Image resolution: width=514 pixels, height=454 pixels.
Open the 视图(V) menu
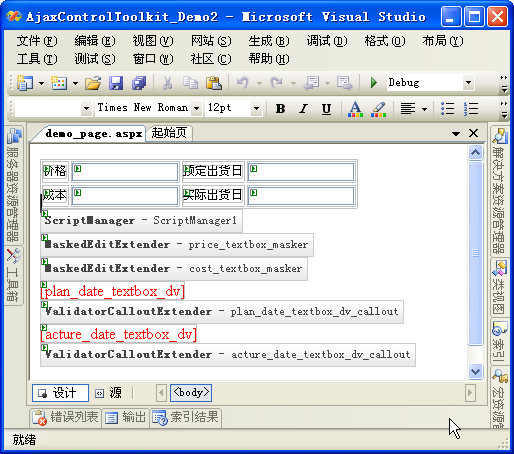[153, 41]
